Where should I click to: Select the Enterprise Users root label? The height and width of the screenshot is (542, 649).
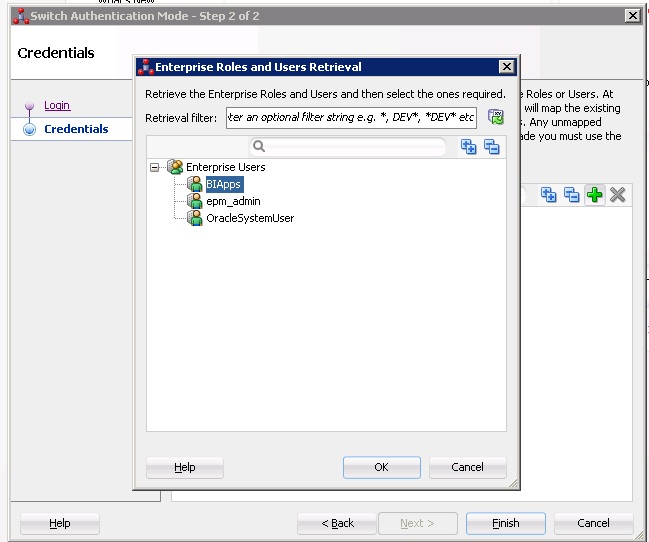coord(226,167)
